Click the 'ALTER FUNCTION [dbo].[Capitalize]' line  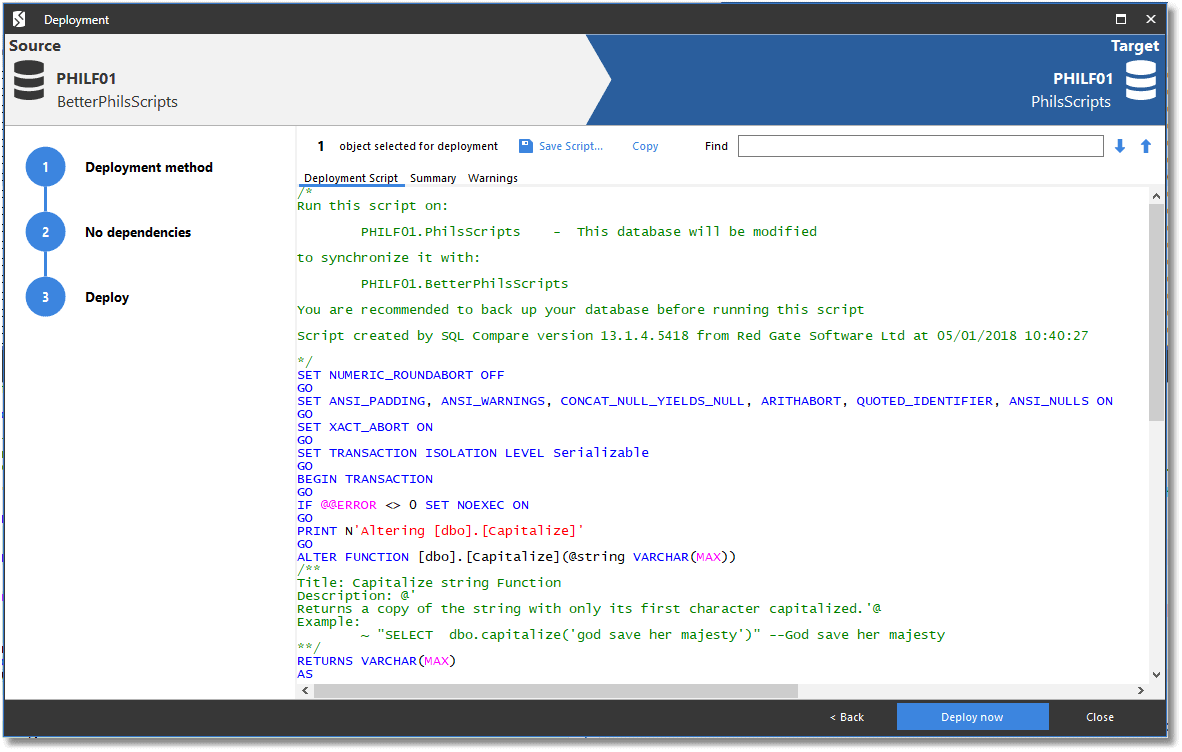[516, 557]
